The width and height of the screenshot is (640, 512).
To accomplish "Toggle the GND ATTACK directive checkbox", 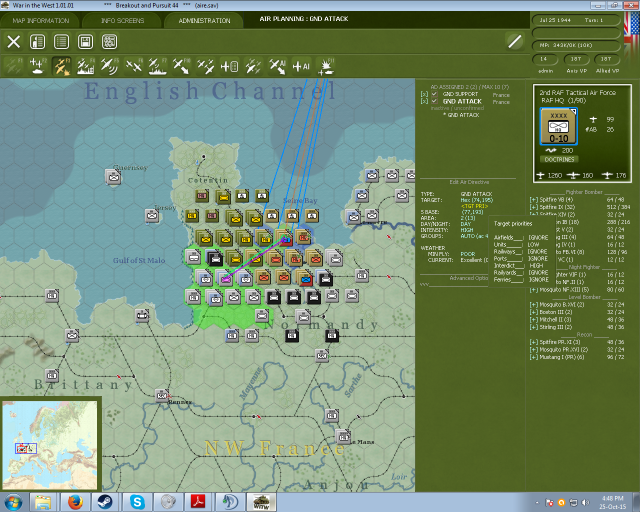I will tap(434, 101).
